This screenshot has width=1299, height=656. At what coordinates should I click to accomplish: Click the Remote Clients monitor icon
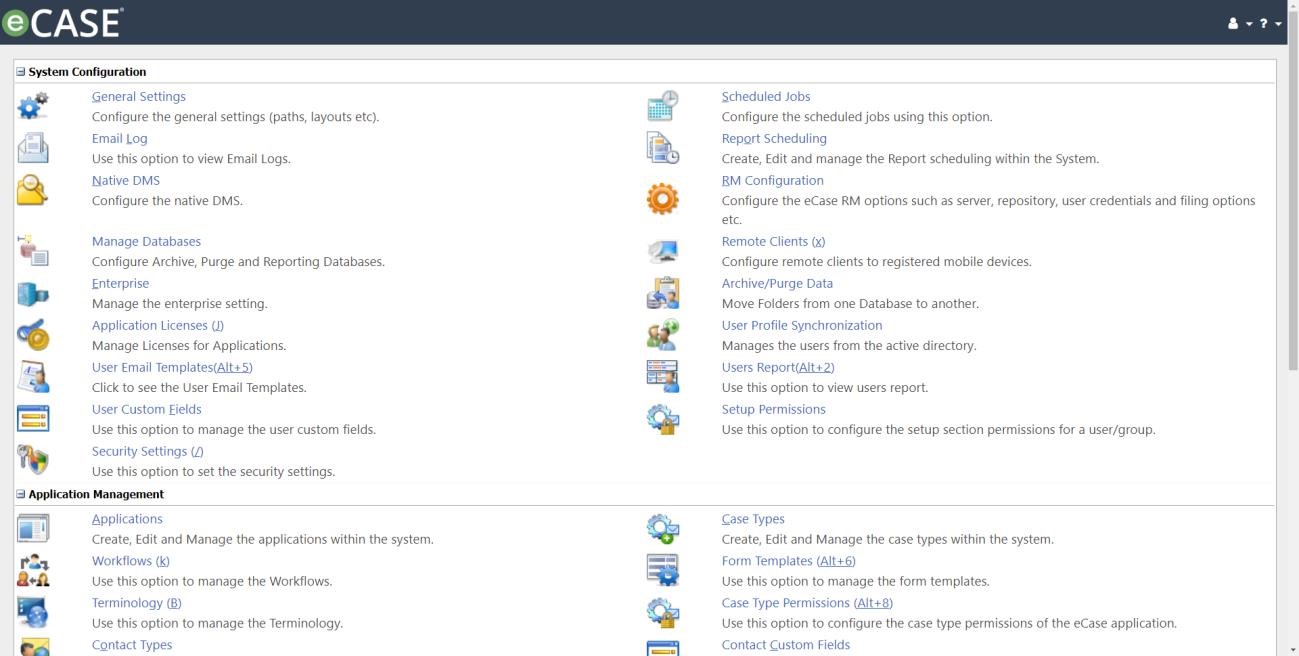point(663,251)
